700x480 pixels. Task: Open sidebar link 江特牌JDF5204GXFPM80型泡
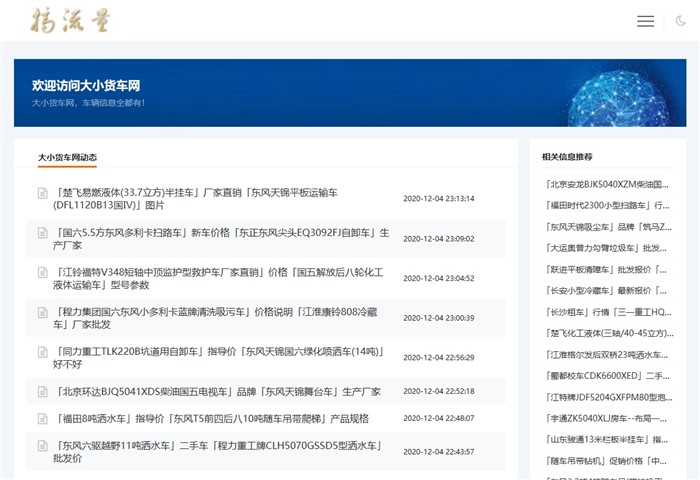pyautogui.click(x=609, y=397)
